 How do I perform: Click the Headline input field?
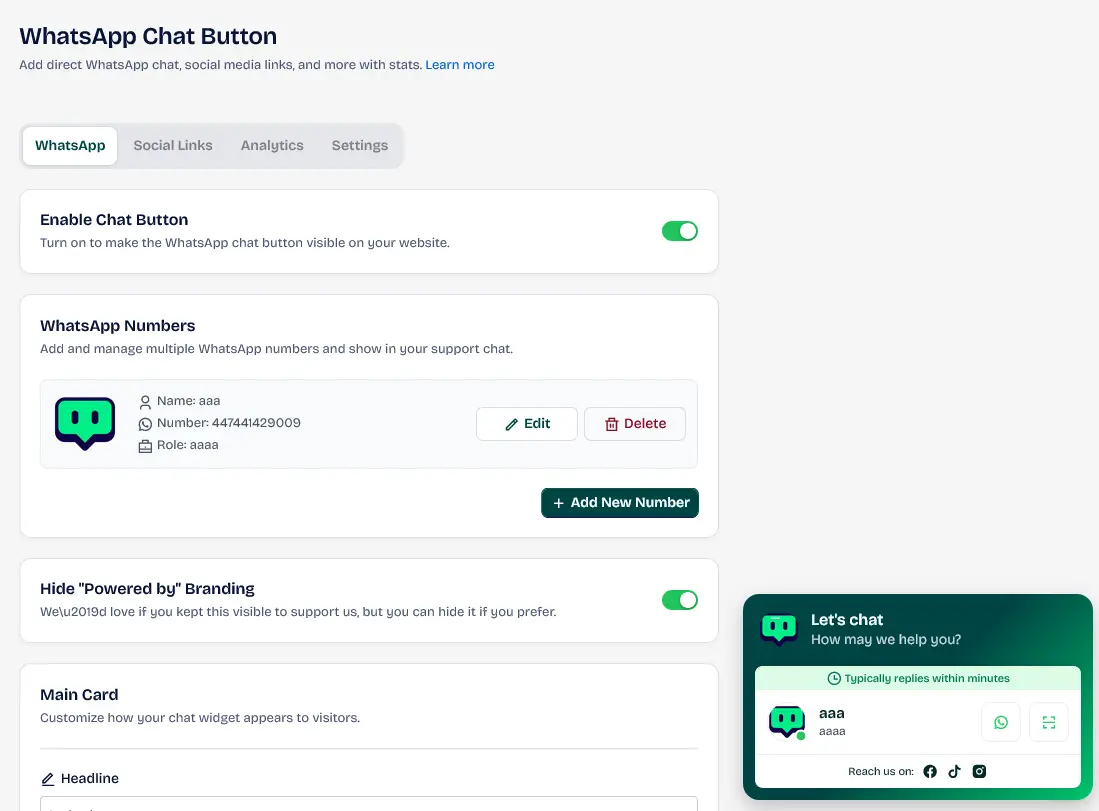(369, 803)
